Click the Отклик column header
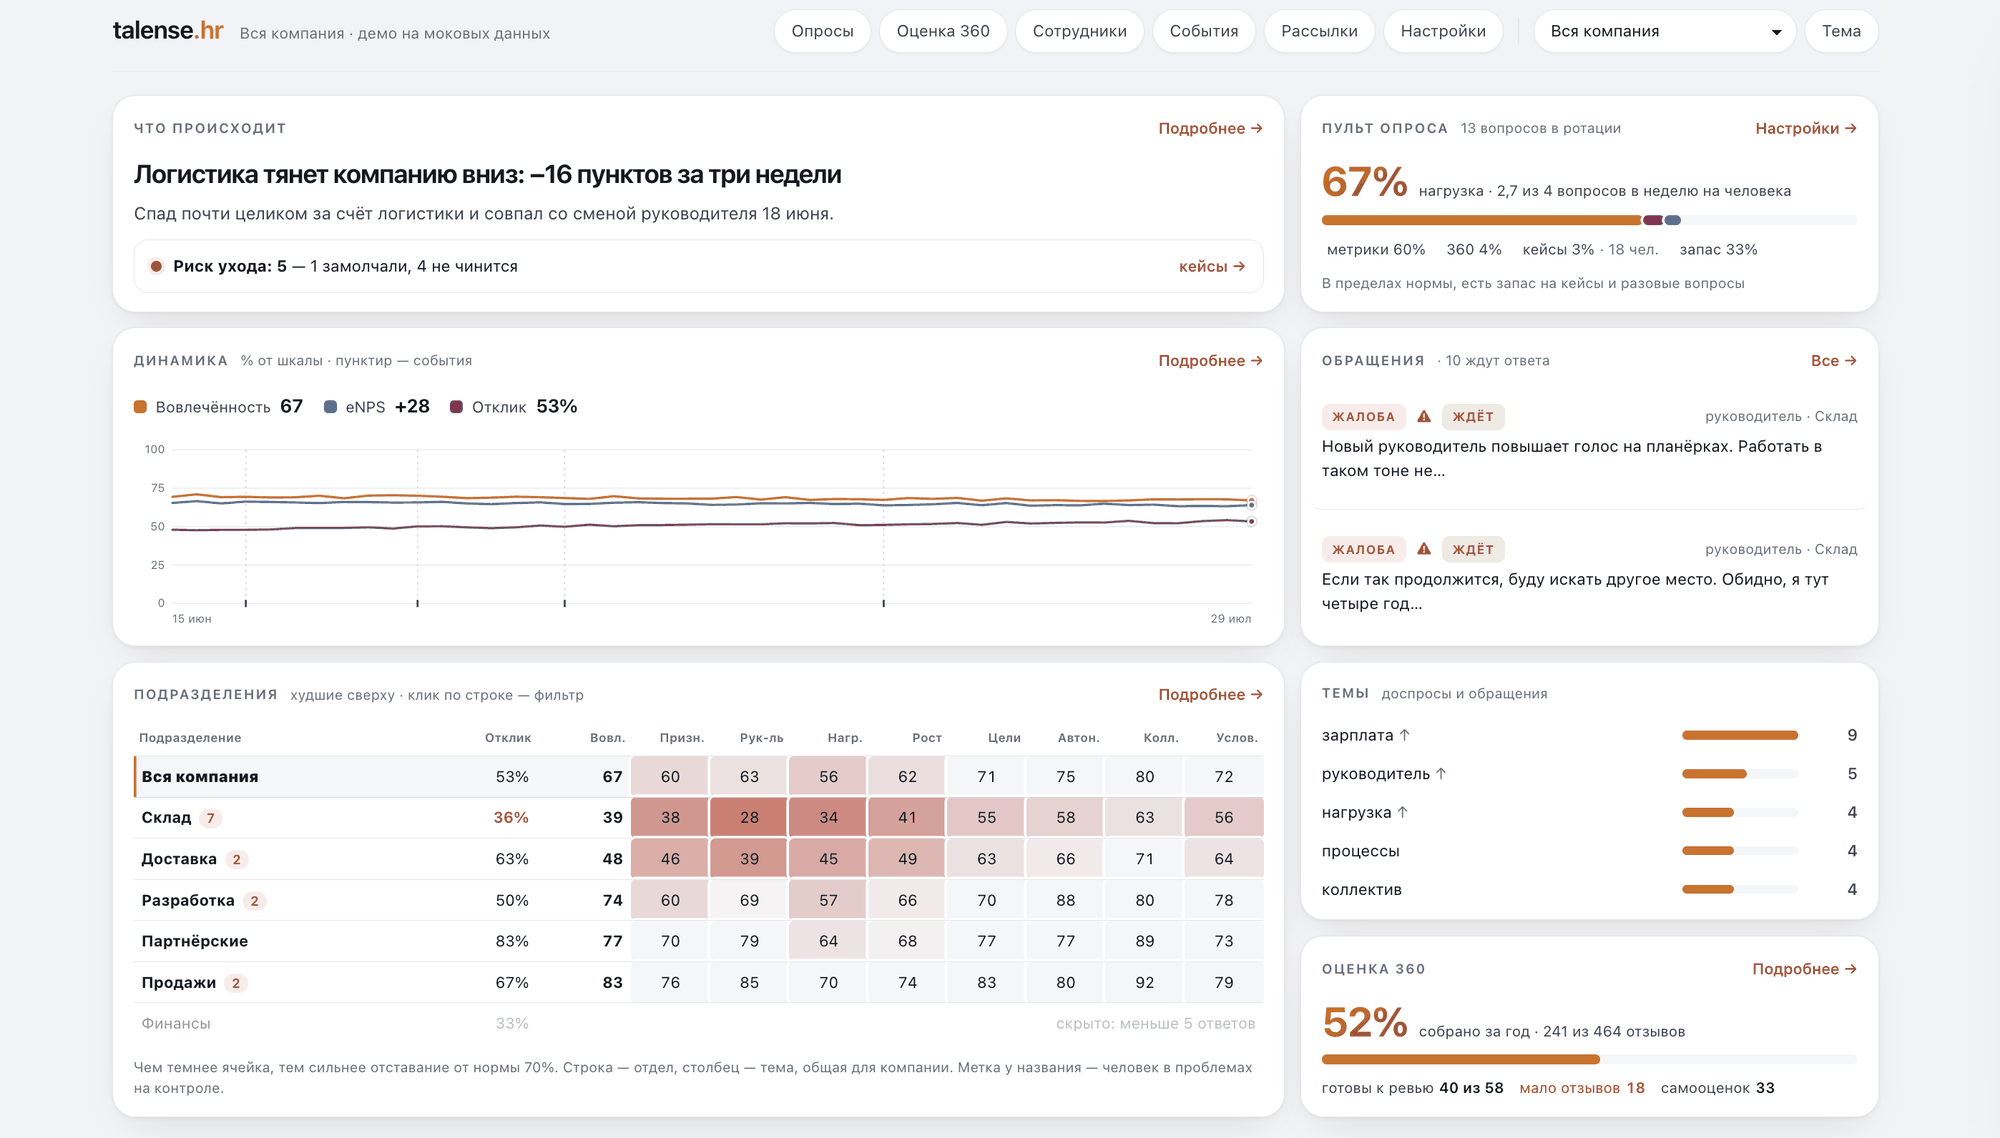 (508, 738)
